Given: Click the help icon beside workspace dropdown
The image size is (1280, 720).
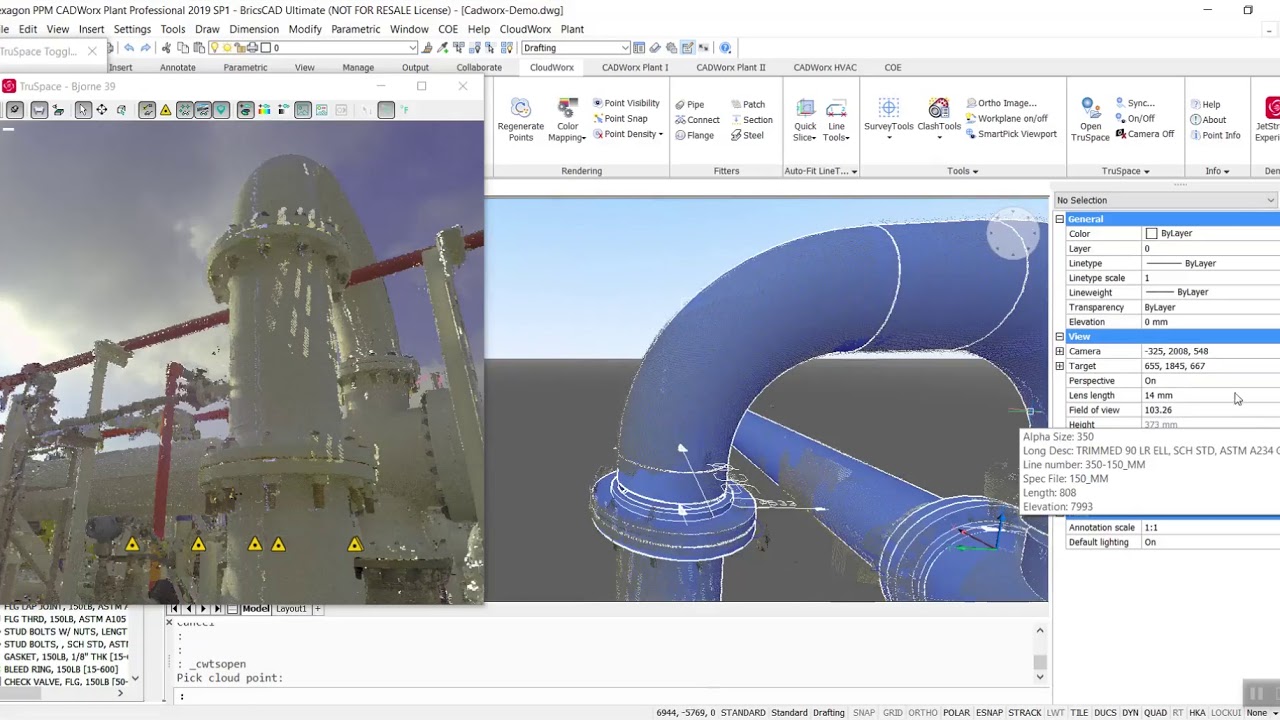Looking at the screenshot, I should click(725, 48).
